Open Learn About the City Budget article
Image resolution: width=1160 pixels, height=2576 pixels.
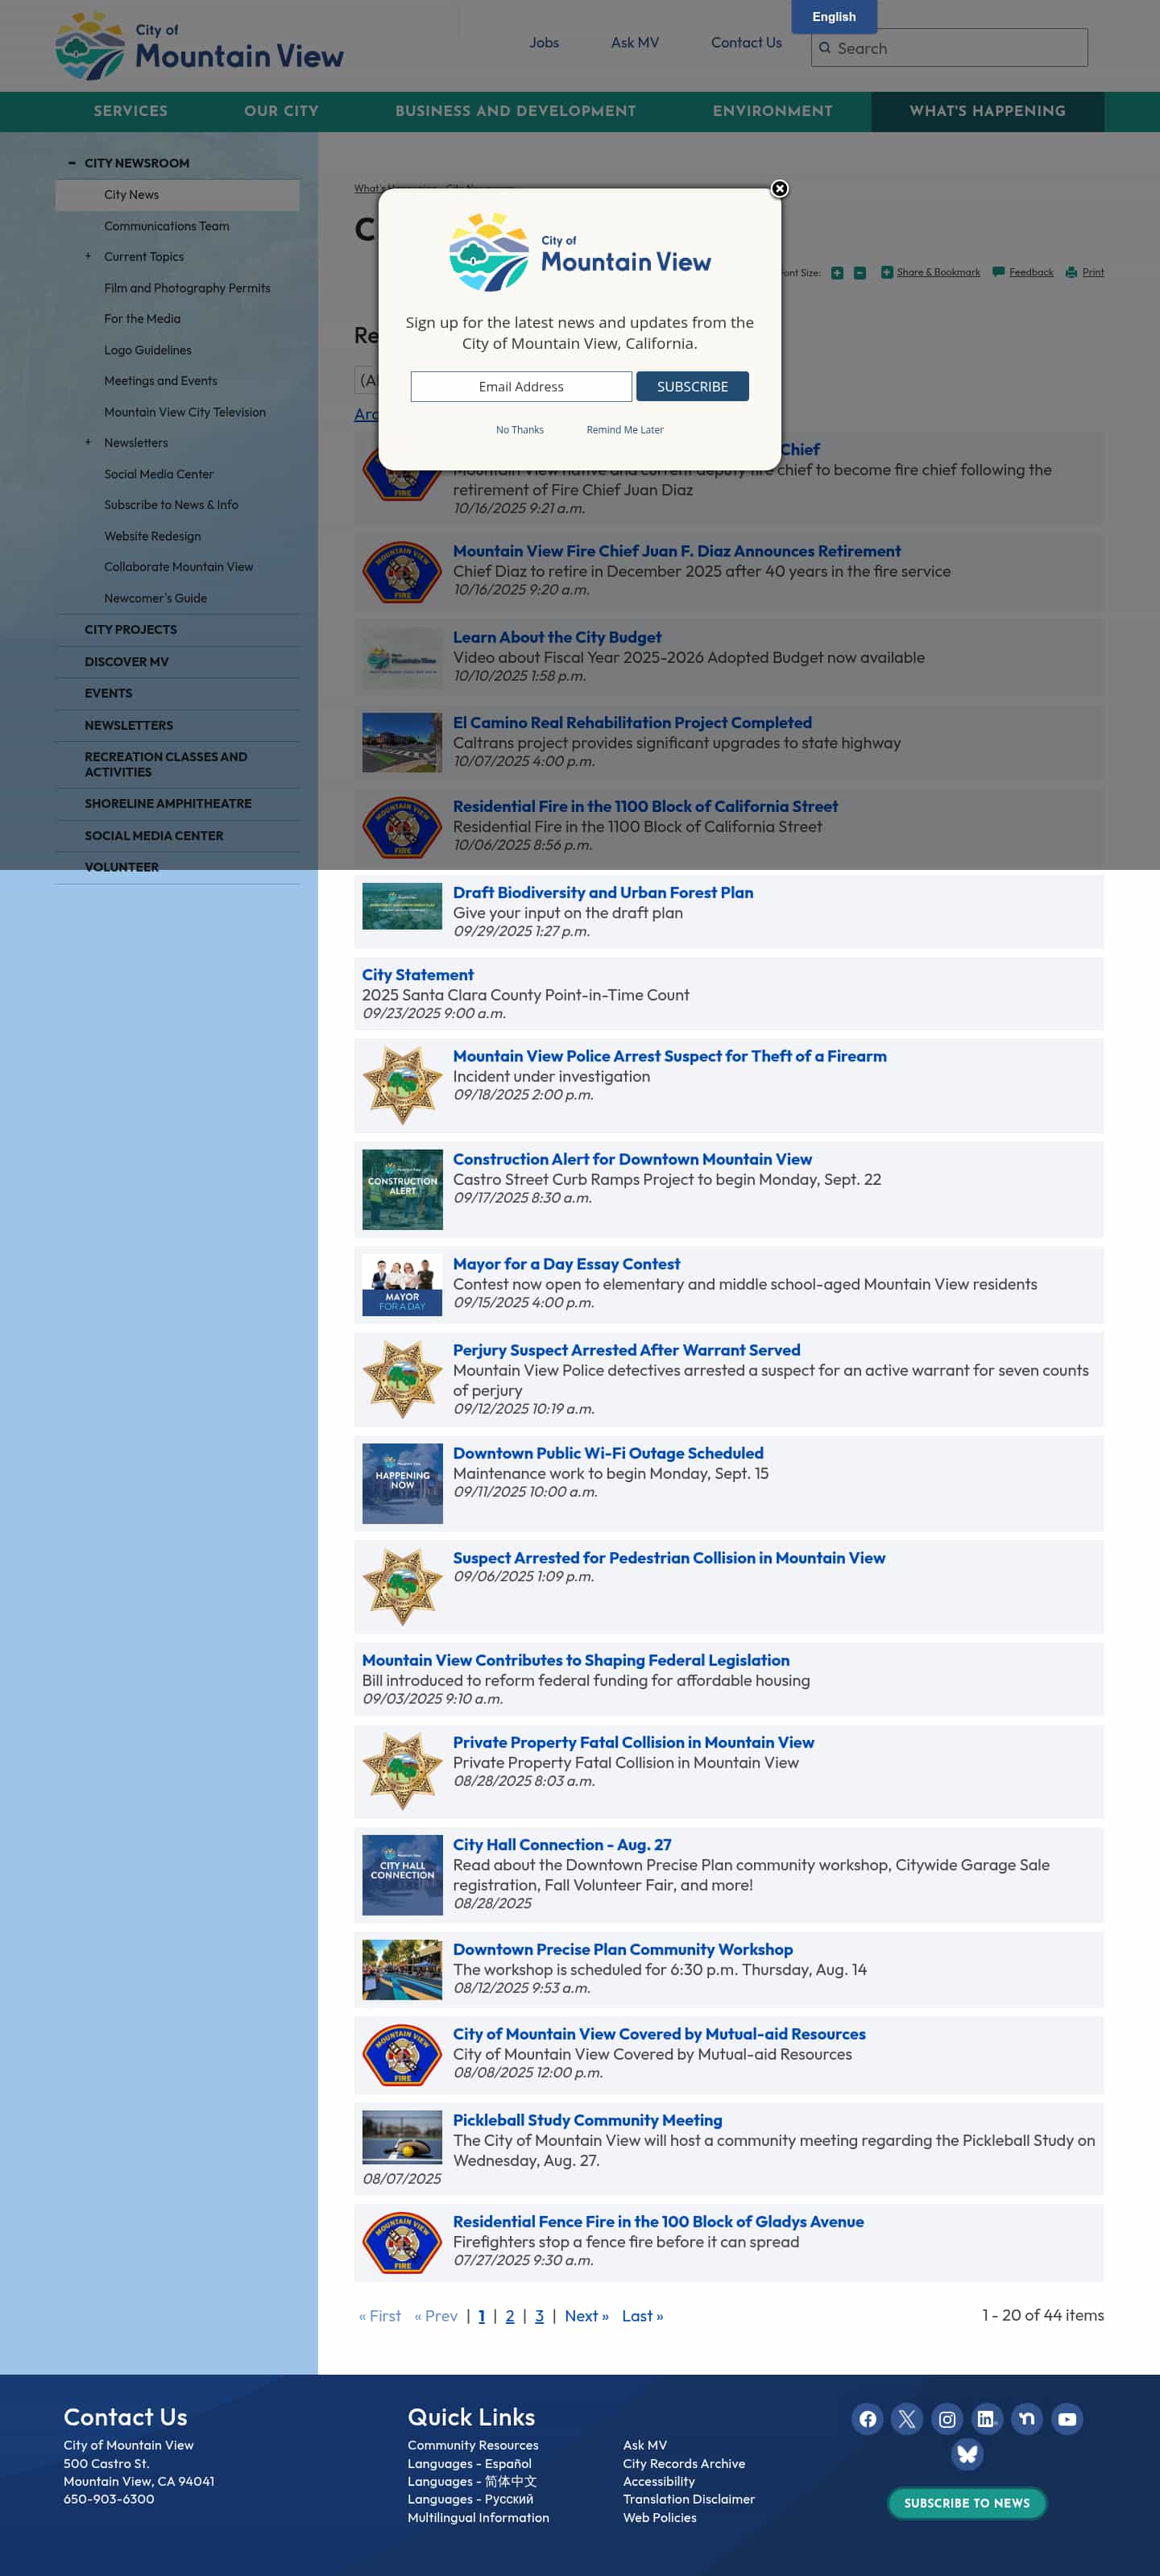tap(557, 637)
